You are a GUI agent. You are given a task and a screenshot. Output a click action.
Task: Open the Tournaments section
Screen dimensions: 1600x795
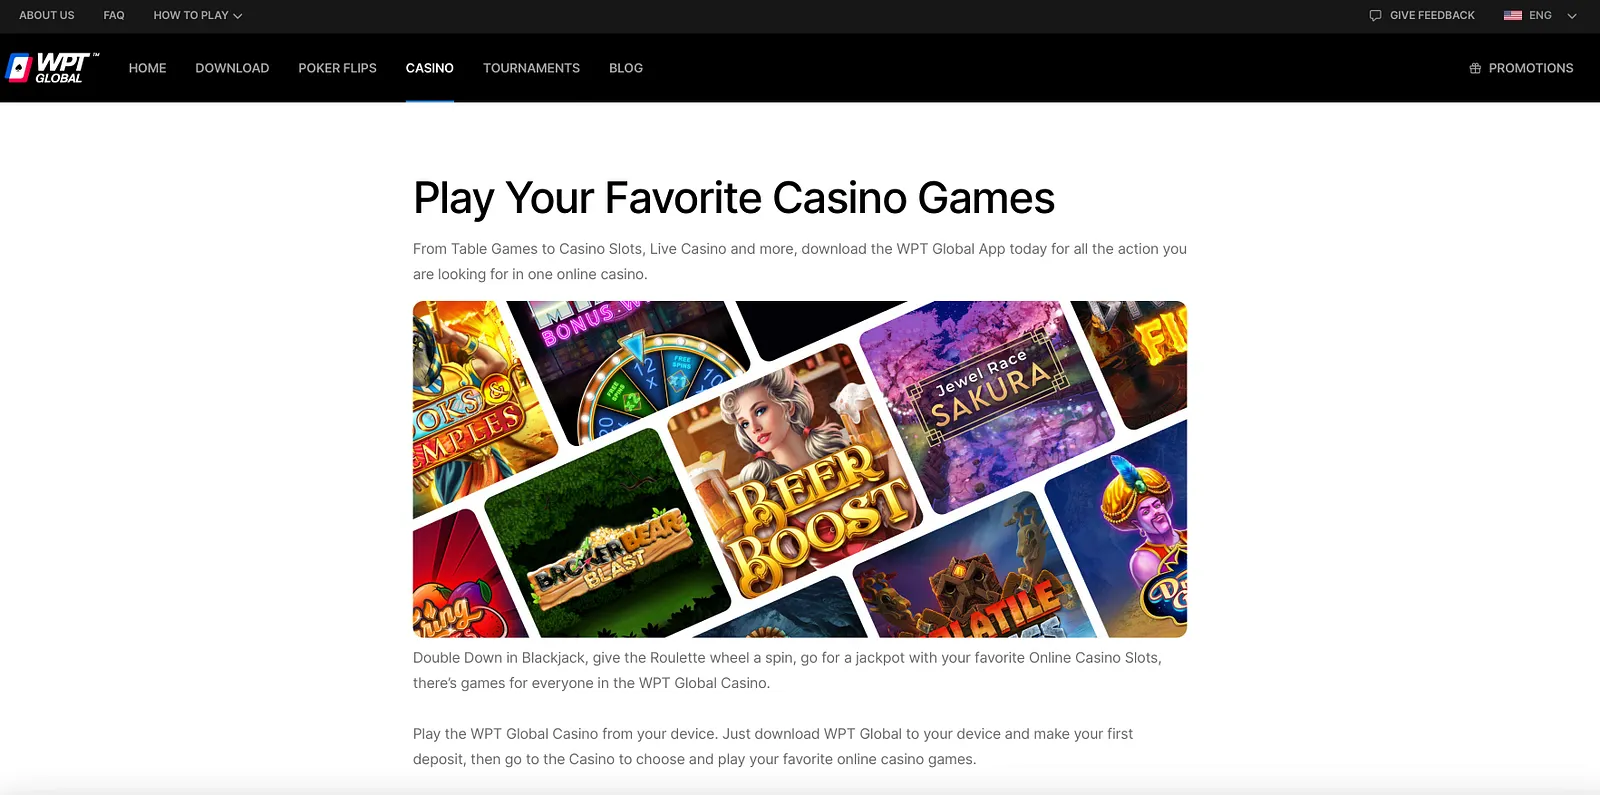531,68
